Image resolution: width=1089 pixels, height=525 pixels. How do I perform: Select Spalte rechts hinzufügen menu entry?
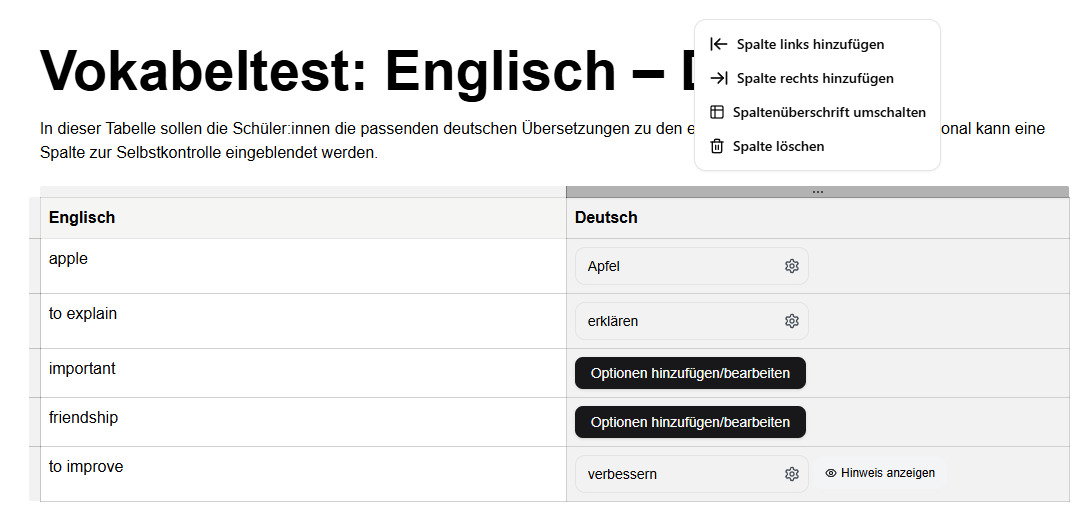pyautogui.click(x=814, y=78)
